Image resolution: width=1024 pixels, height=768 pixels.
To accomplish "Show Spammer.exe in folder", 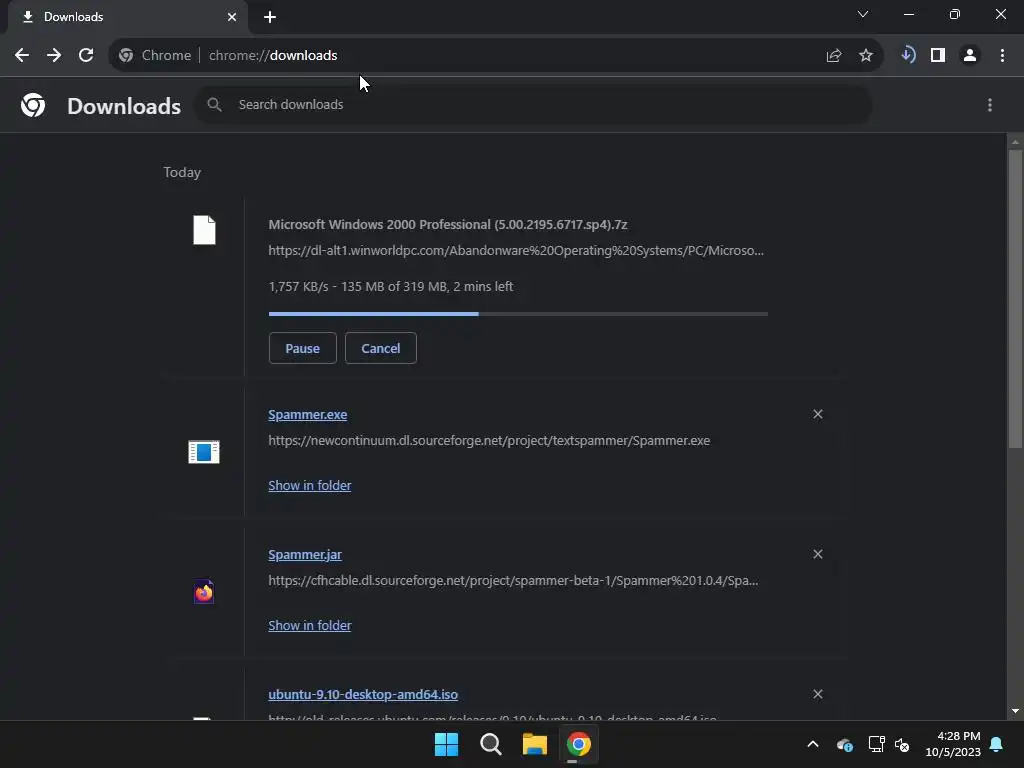I will 310,485.
